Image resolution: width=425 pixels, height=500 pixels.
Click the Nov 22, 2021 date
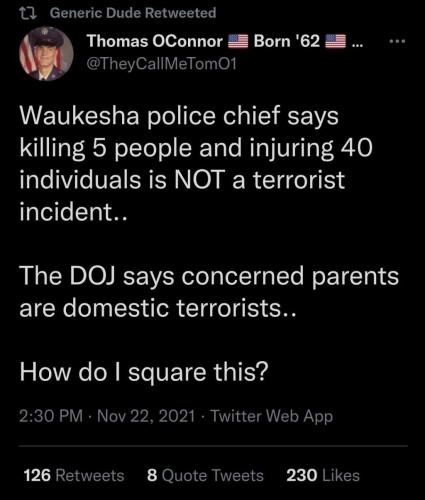point(146,416)
